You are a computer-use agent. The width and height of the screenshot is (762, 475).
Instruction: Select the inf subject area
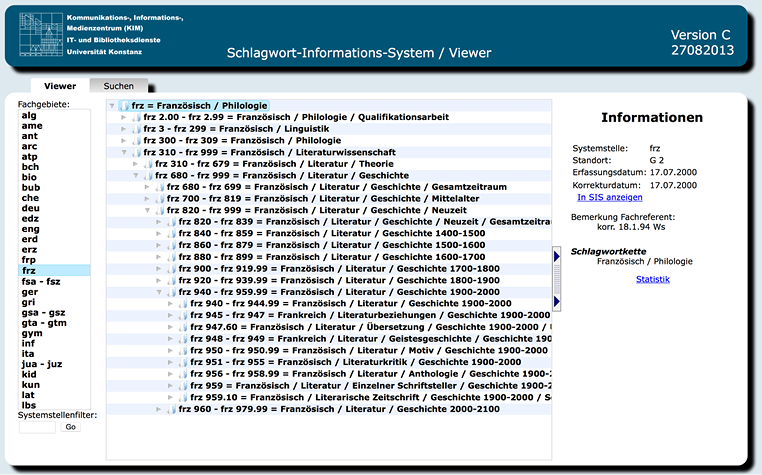coord(28,343)
